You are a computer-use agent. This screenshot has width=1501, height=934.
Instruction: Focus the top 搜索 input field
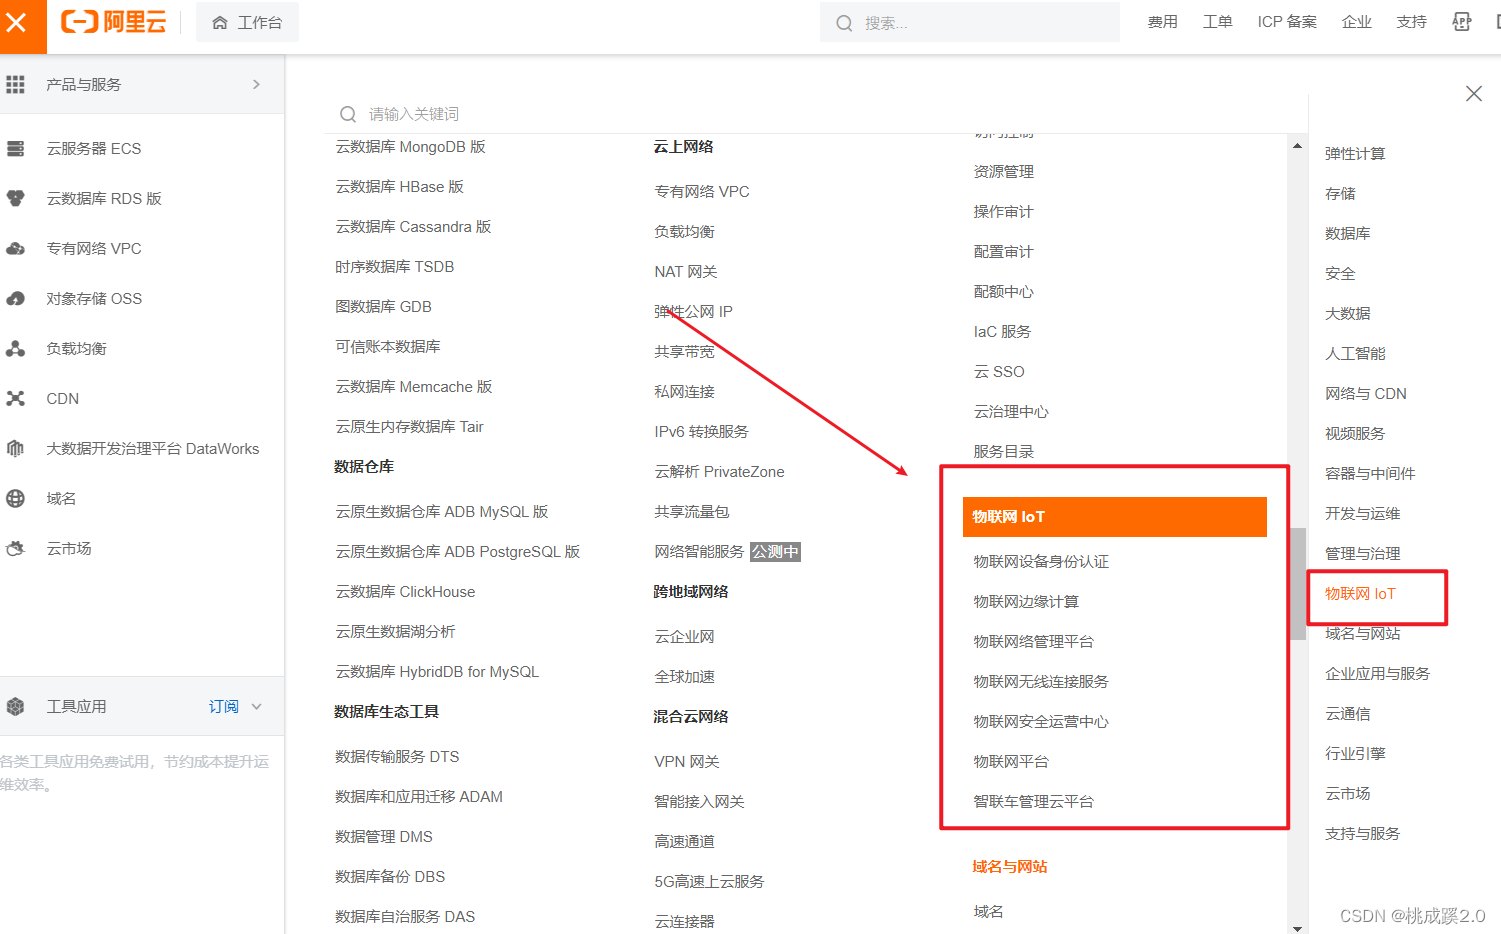click(x=970, y=22)
